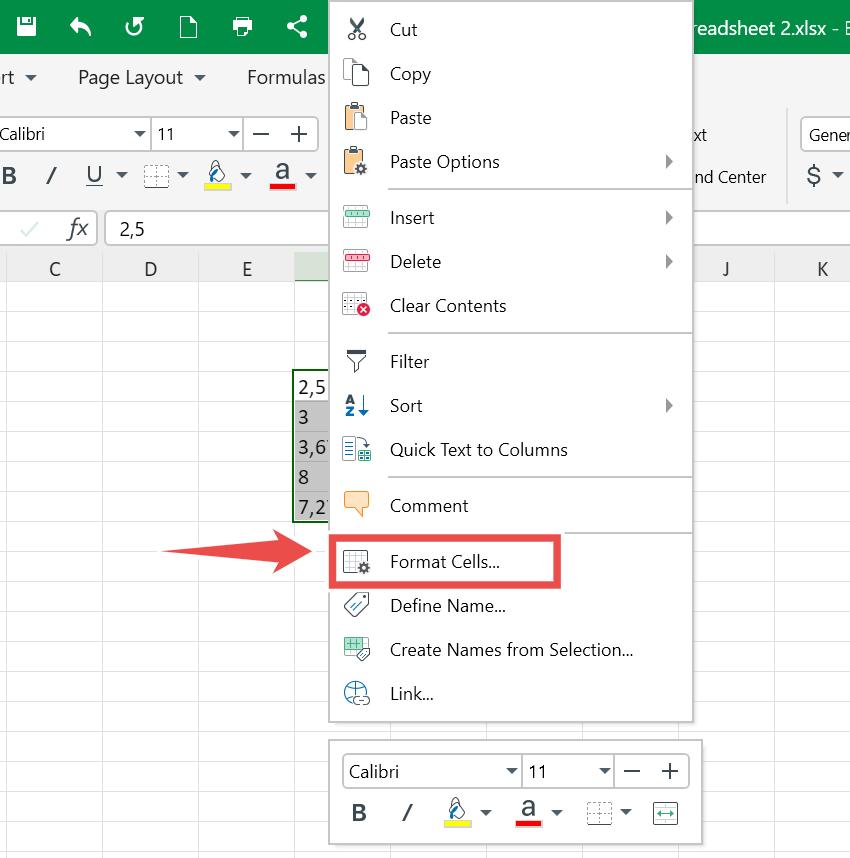Click the cell containing 8

pyautogui.click(x=311, y=477)
